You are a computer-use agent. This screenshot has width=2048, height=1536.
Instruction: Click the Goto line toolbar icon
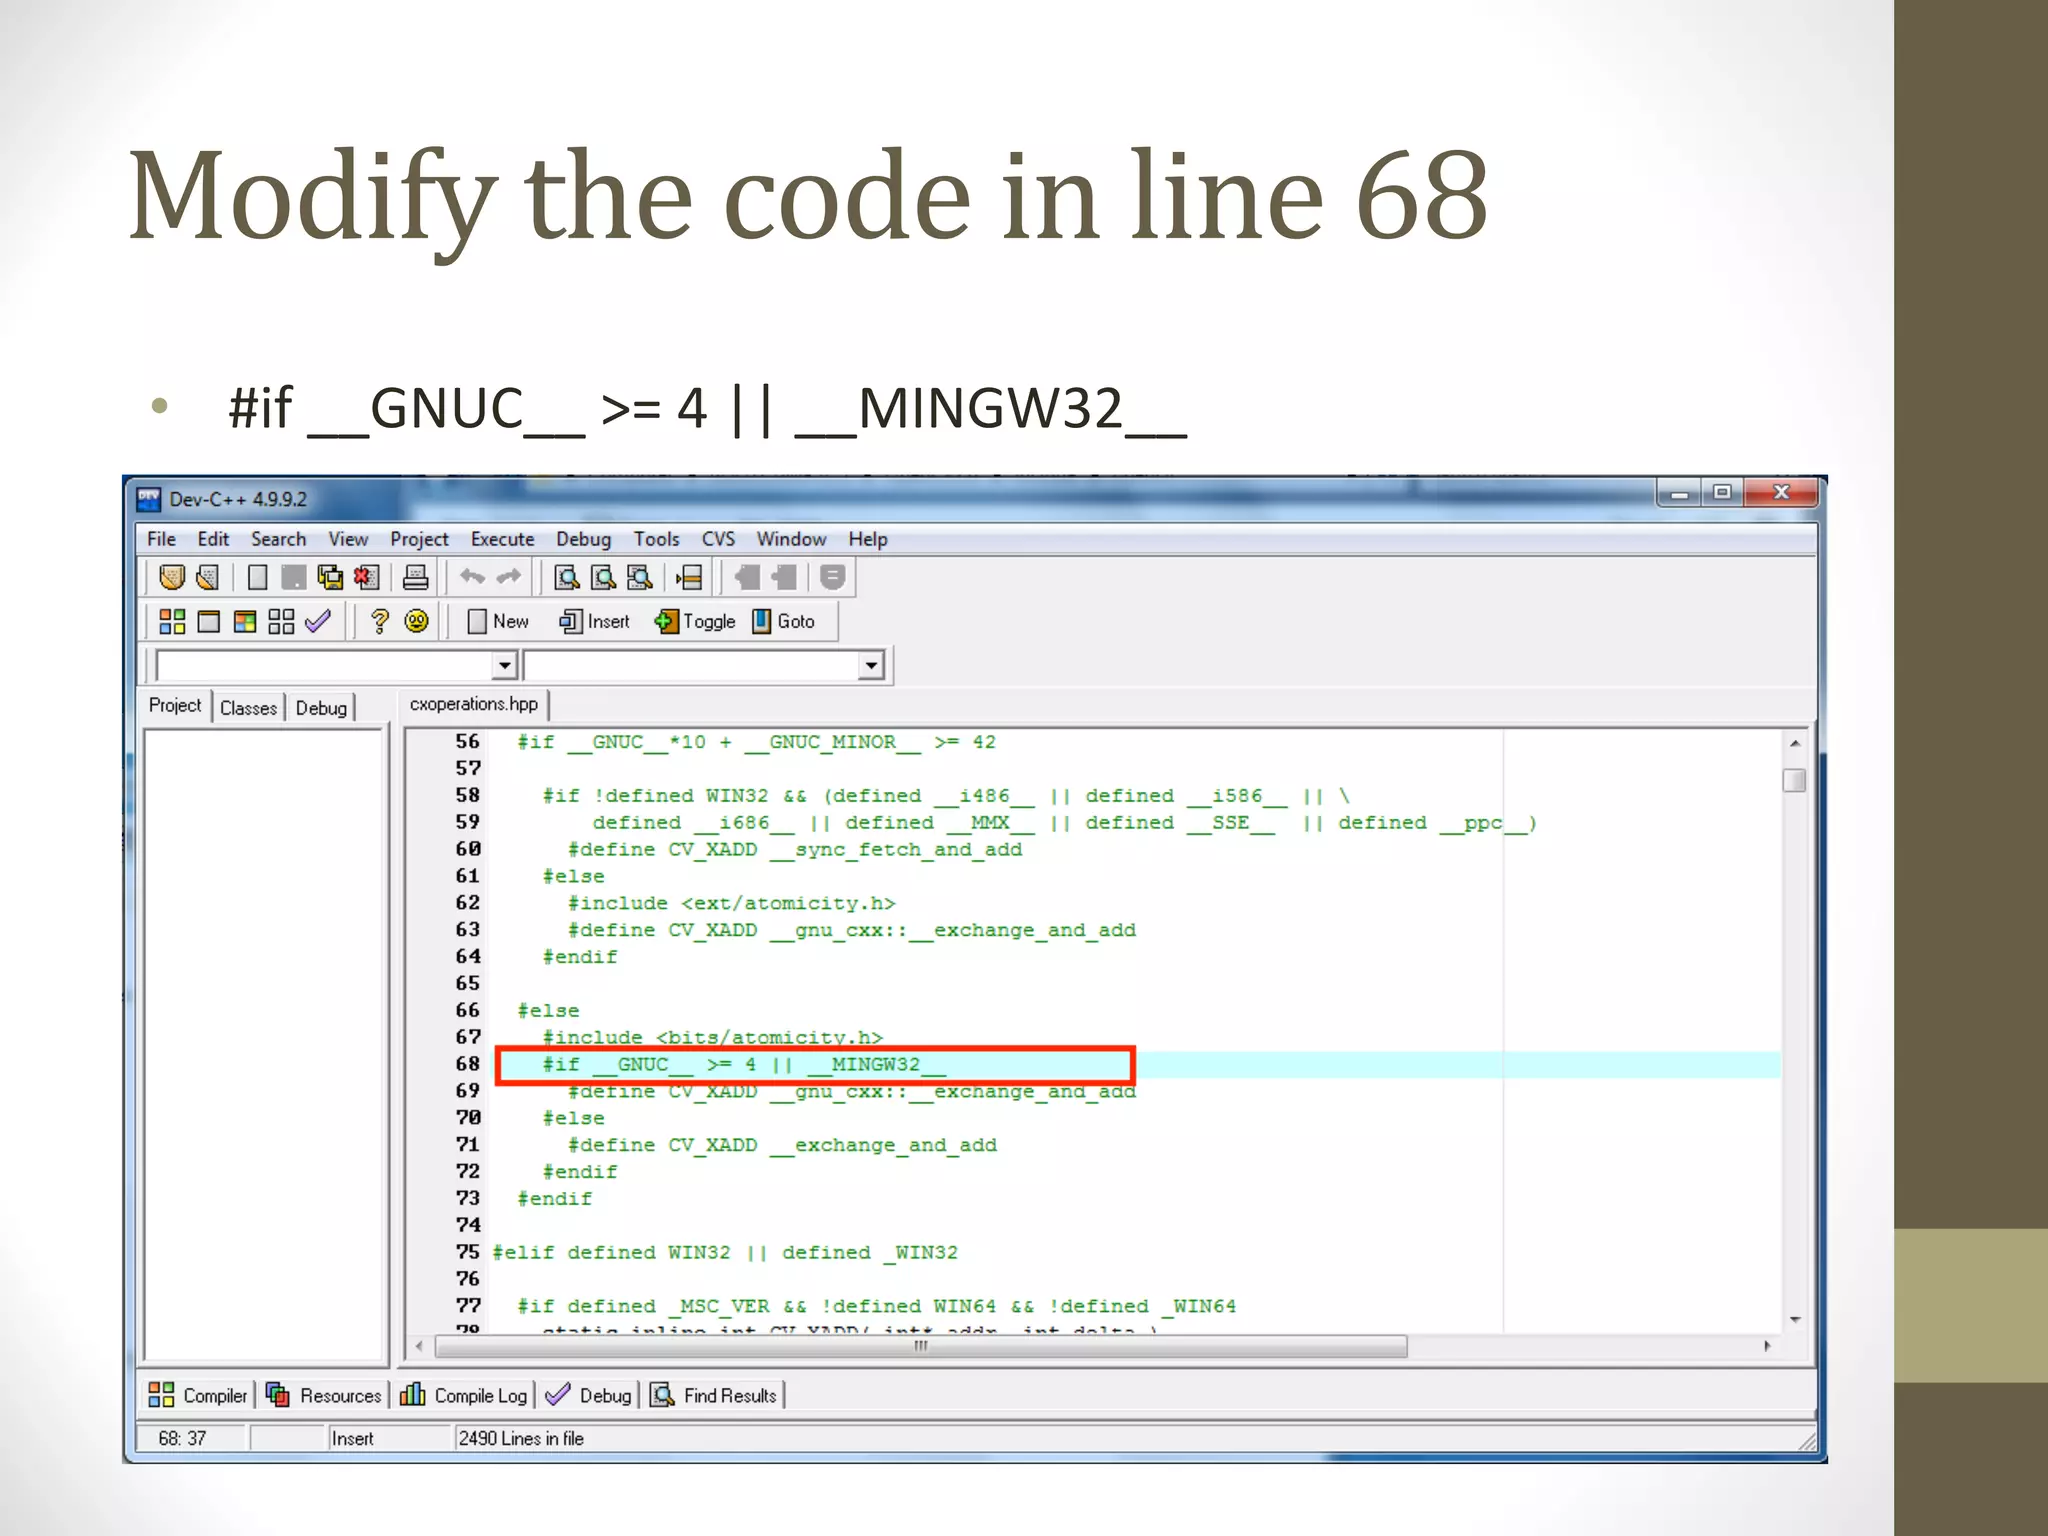[784, 621]
